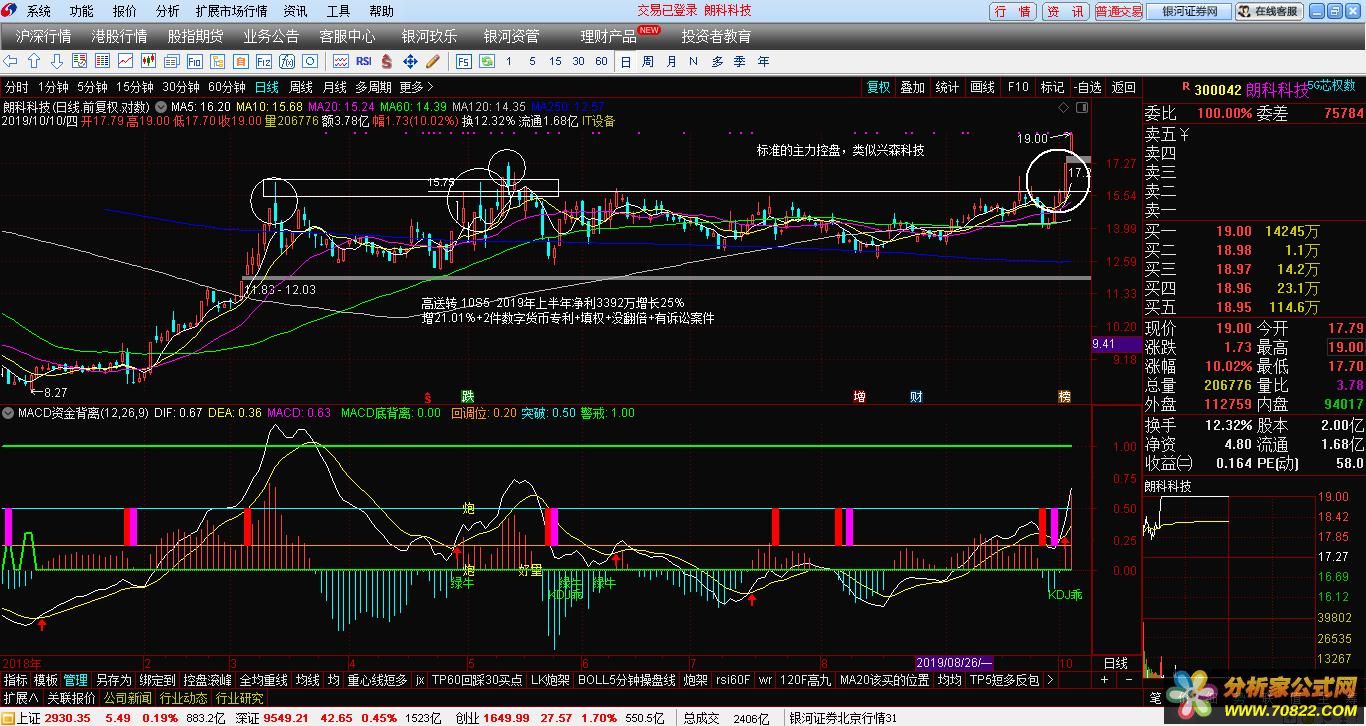The width and height of the screenshot is (1366, 726).
Task: Click the F5 toolbar icon
Action: (x=464, y=61)
